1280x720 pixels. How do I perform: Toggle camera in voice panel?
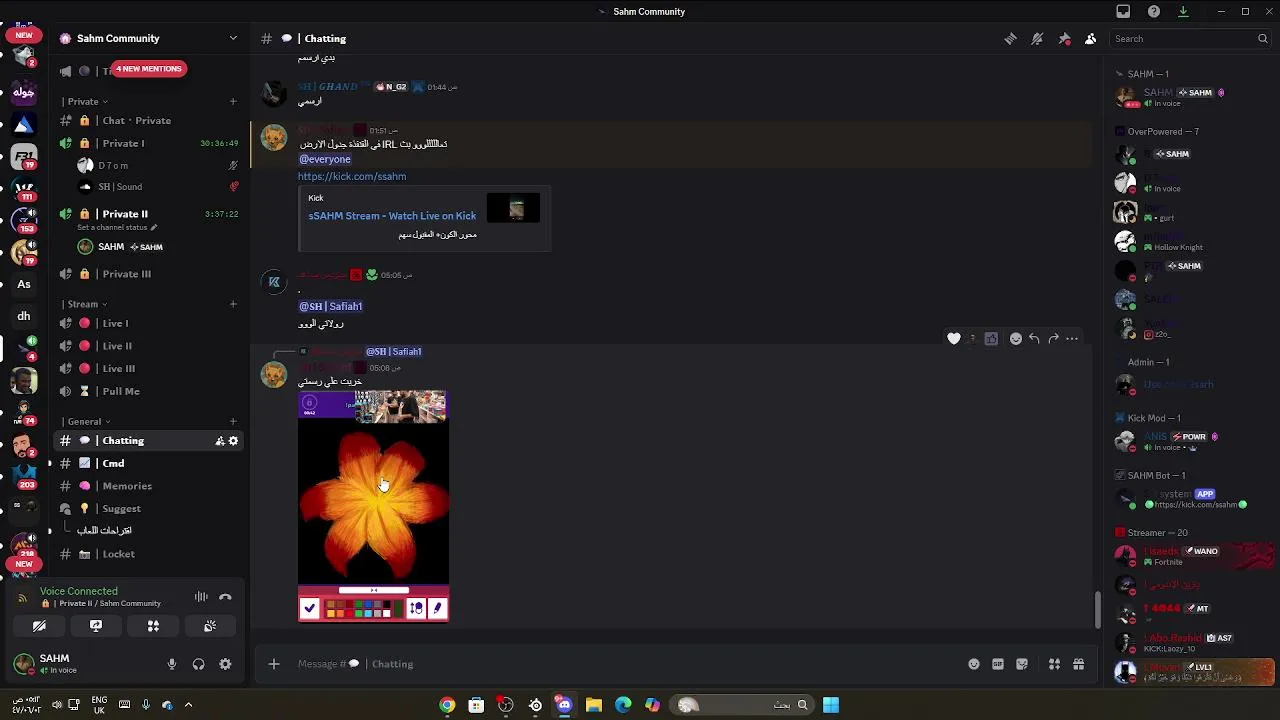39,626
